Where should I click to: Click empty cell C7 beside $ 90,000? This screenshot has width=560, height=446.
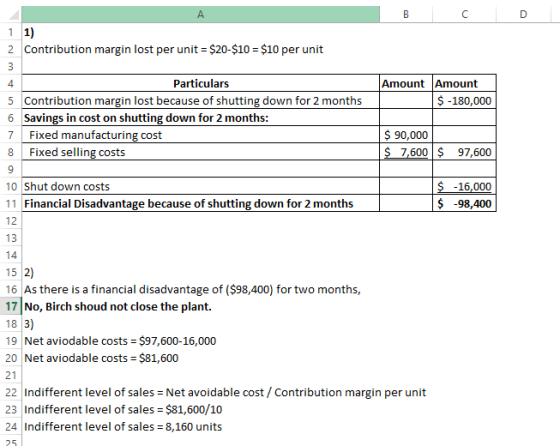(x=464, y=135)
